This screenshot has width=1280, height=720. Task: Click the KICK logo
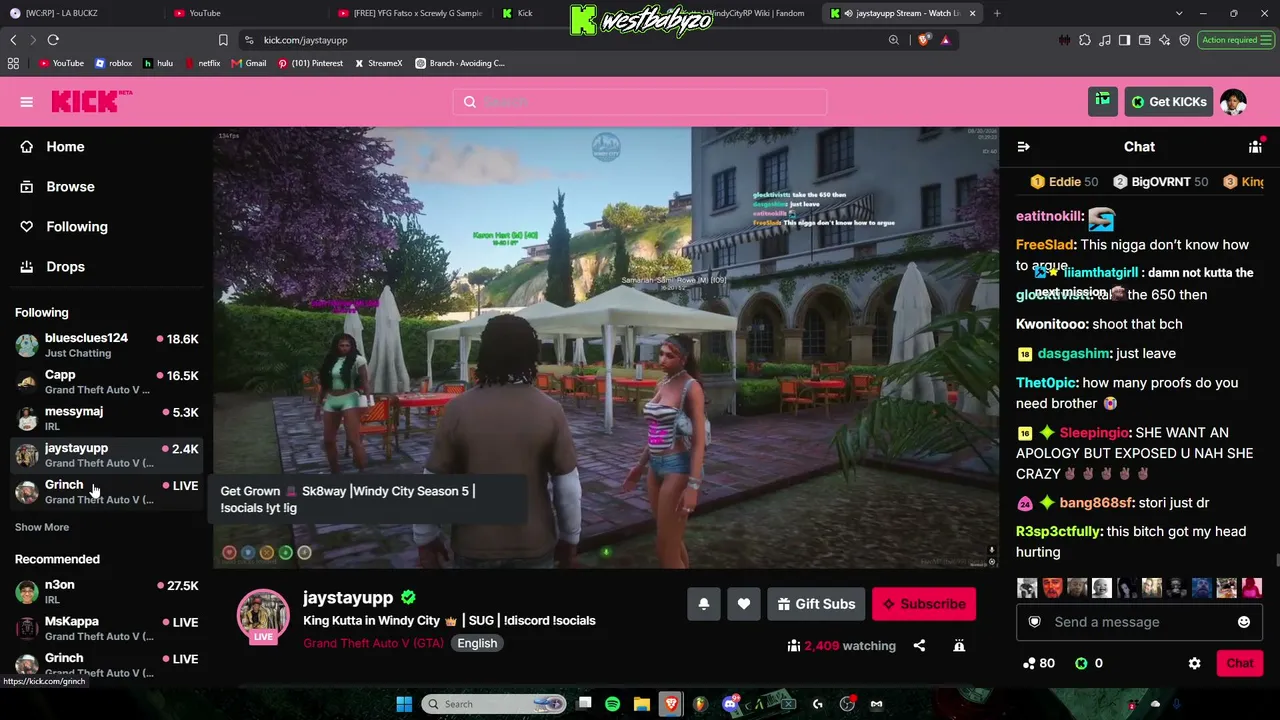[x=91, y=101]
